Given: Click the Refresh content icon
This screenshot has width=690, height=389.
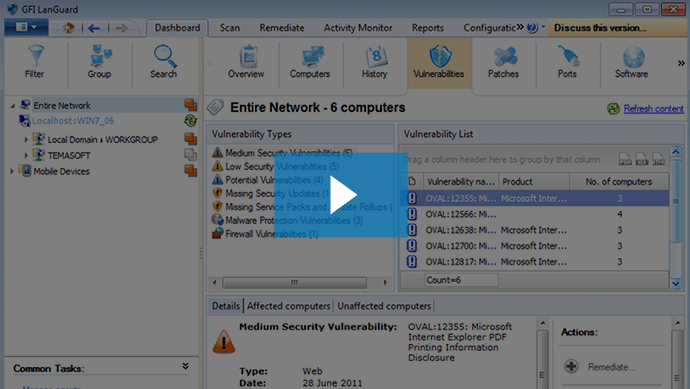Looking at the screenshot, I should (x=613, y=109).
